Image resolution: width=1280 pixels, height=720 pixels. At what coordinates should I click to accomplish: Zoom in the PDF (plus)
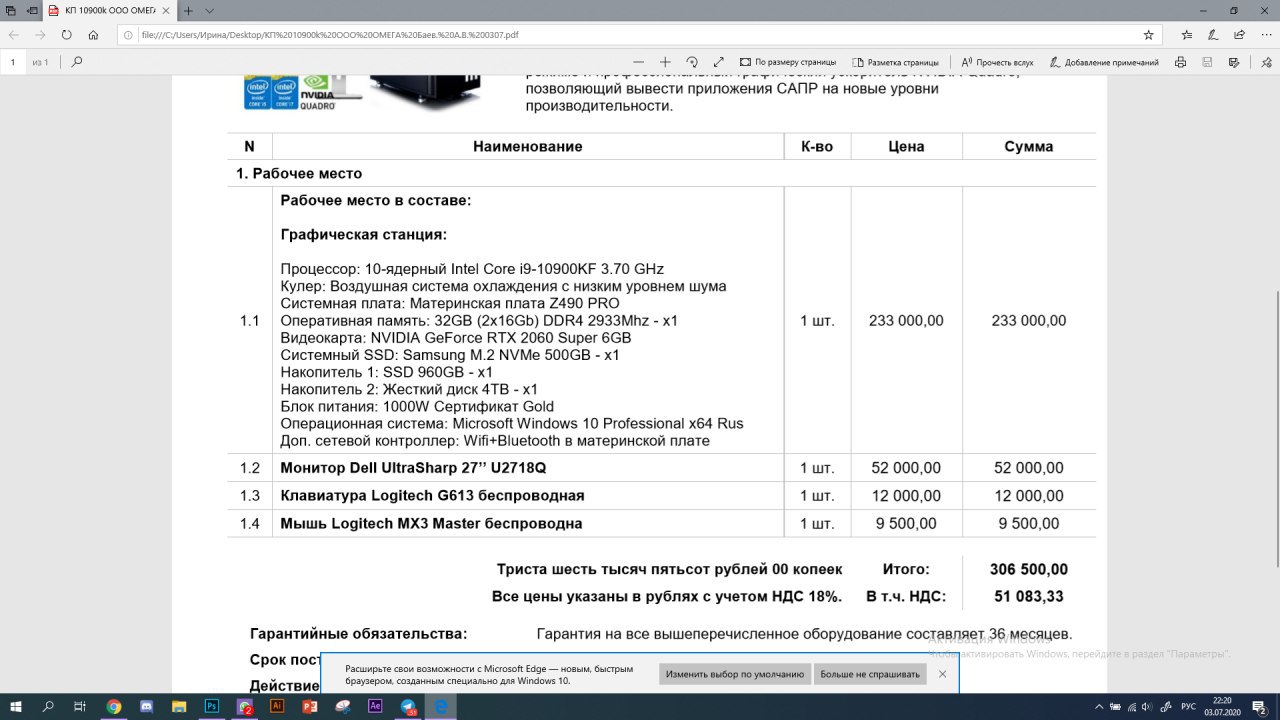[x=665, y=62]
